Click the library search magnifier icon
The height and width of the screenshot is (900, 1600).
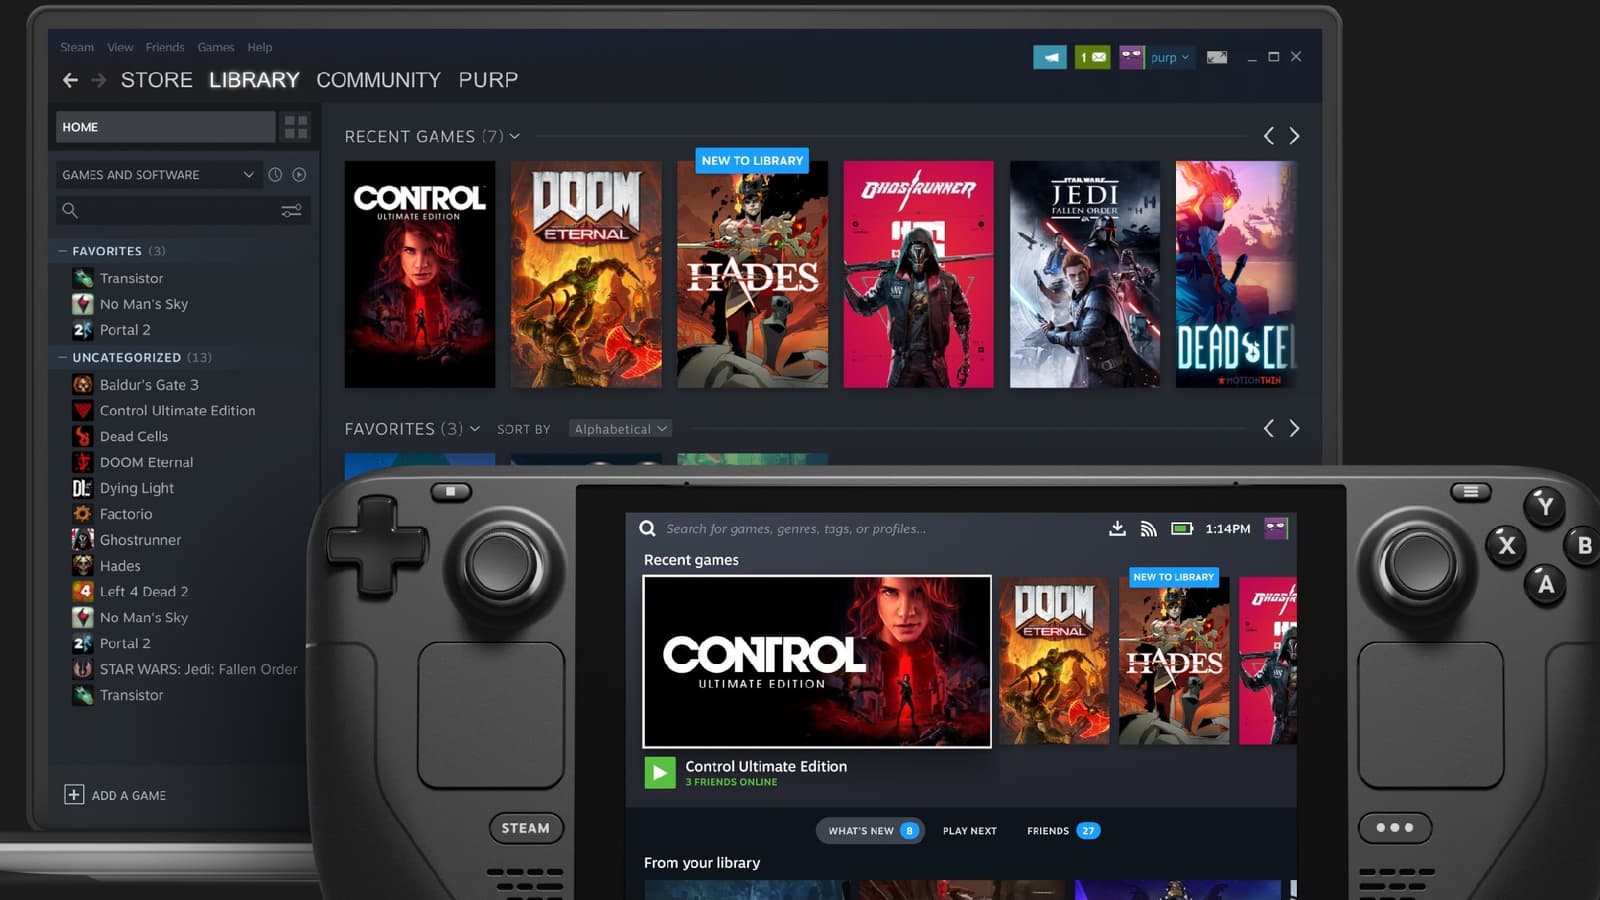pyautogui.click(x=70, y=210)
